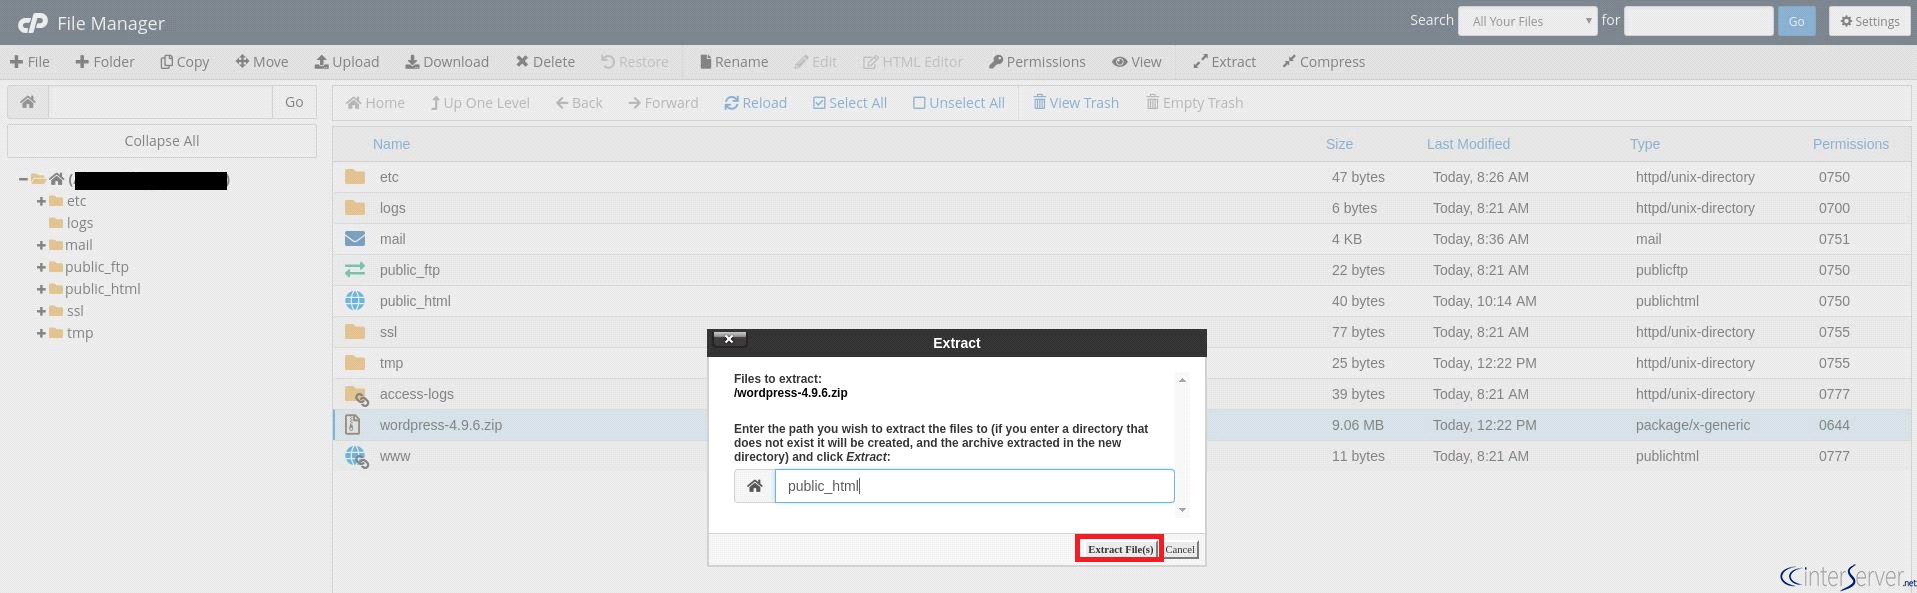Screen dimensions: 1917x593
Task: Focus the directory path input field
Action: (x=160, y=102)
